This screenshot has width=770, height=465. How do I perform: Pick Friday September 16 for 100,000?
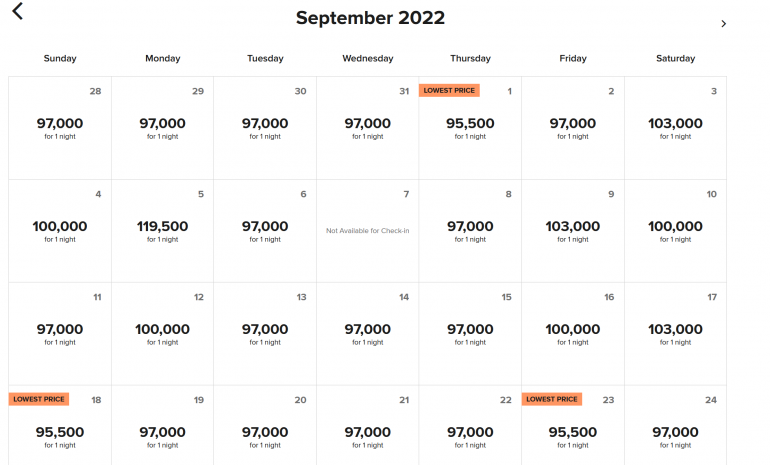click(573, 333)
